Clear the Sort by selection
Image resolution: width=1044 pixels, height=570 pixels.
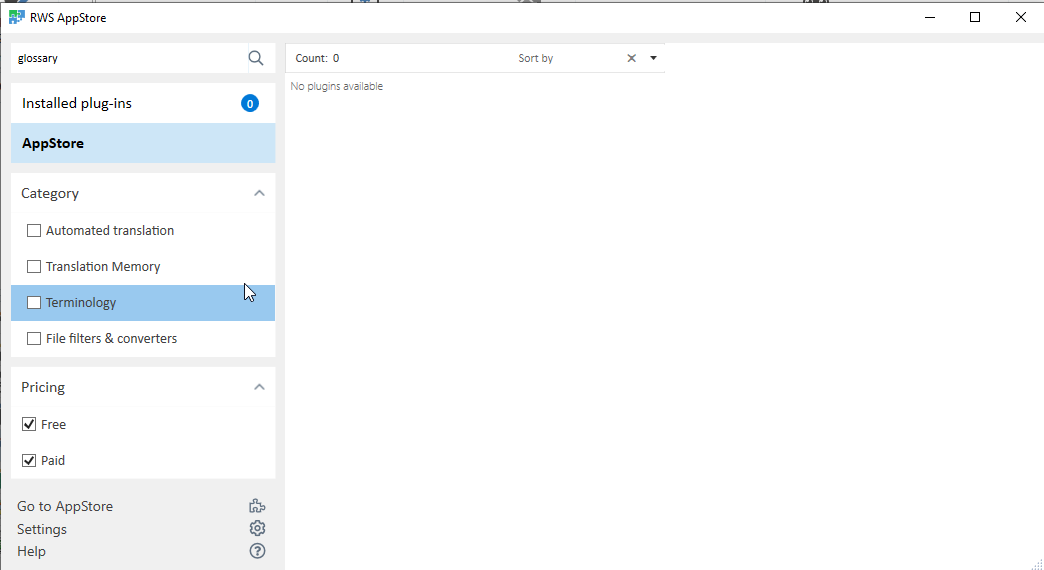click(x=631, y=58)
